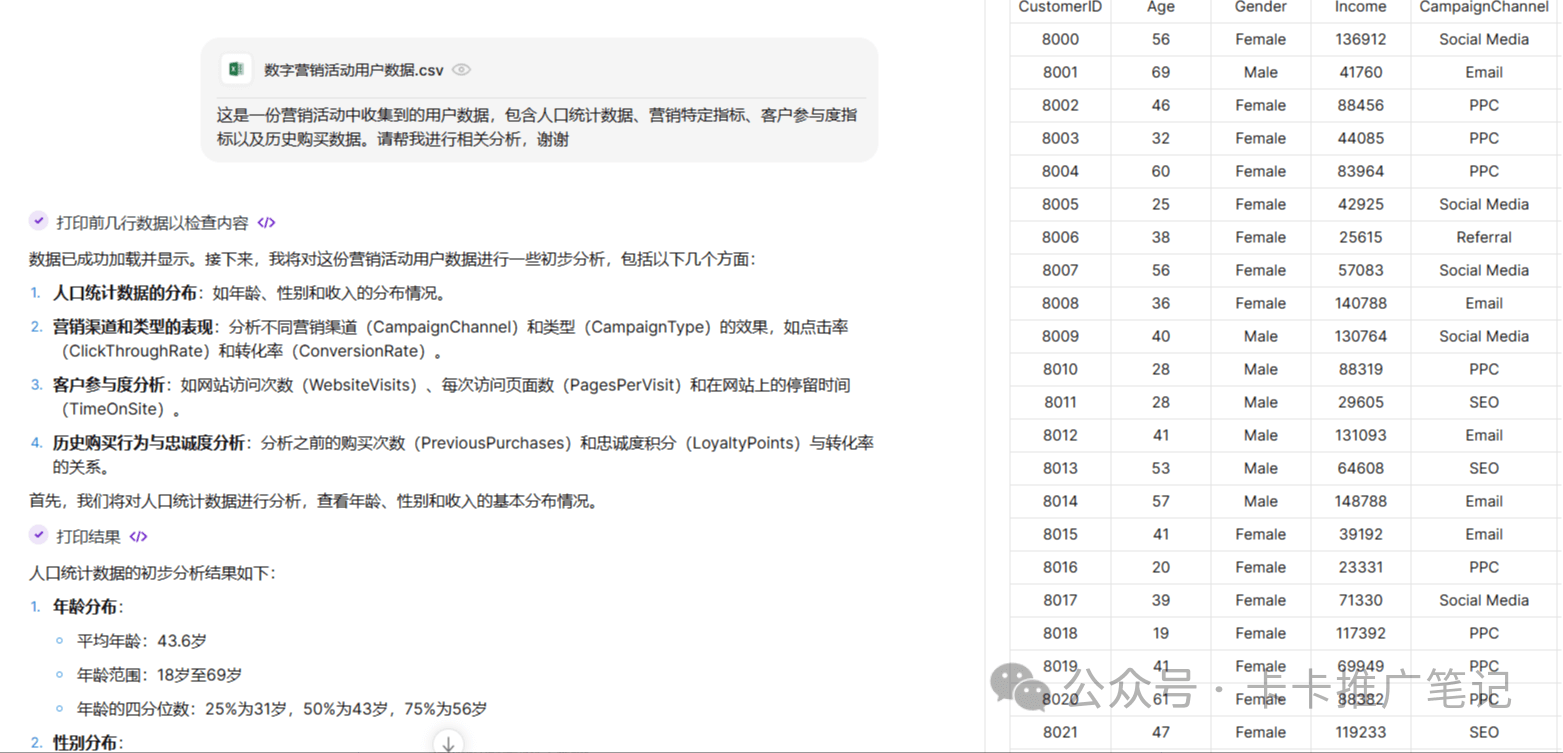Click the Referral cell in row 8006
The width and height of the screenshot is (1563, 753).
1484,237
